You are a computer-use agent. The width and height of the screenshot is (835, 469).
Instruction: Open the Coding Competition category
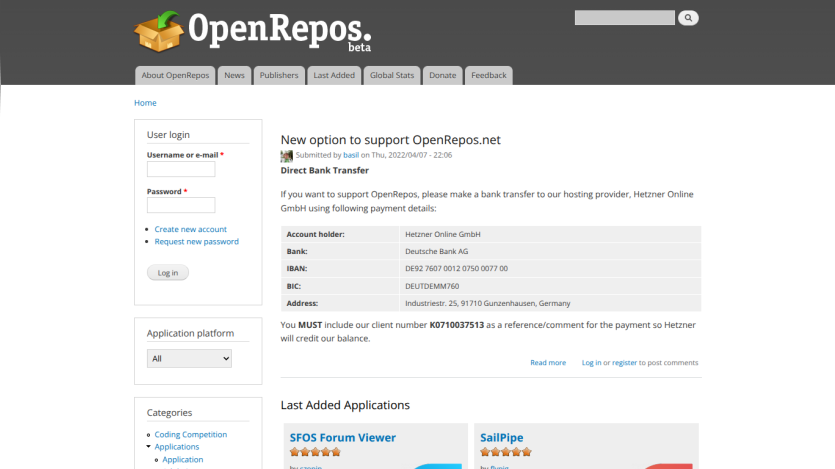(191, 434)
